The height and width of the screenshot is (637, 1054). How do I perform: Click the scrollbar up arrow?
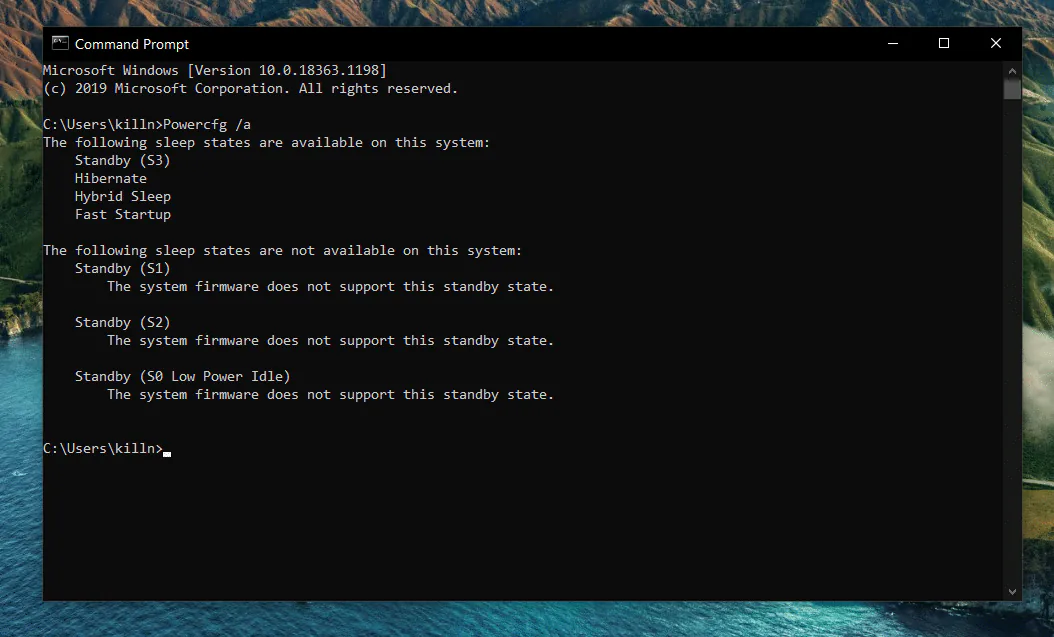pos(1012,71)
